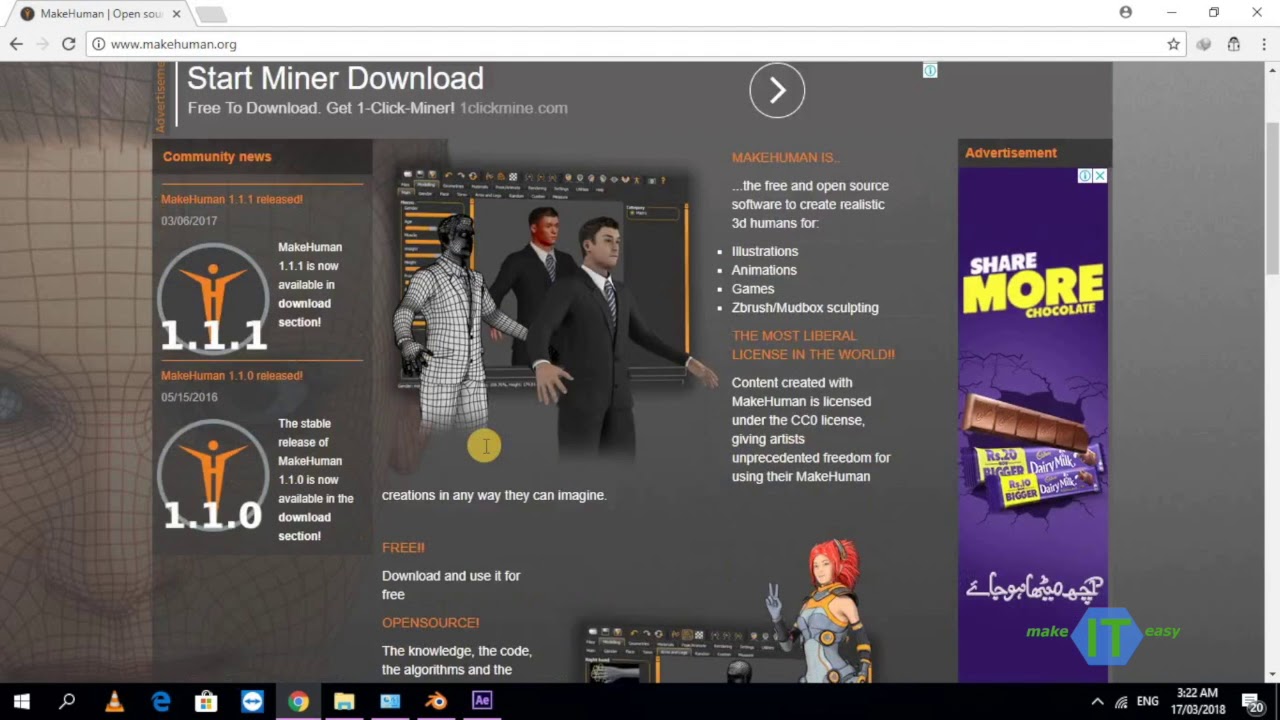Show hidden system tray icons
This screenshot has width=1280, height=720.
(x=1097, y=701)
